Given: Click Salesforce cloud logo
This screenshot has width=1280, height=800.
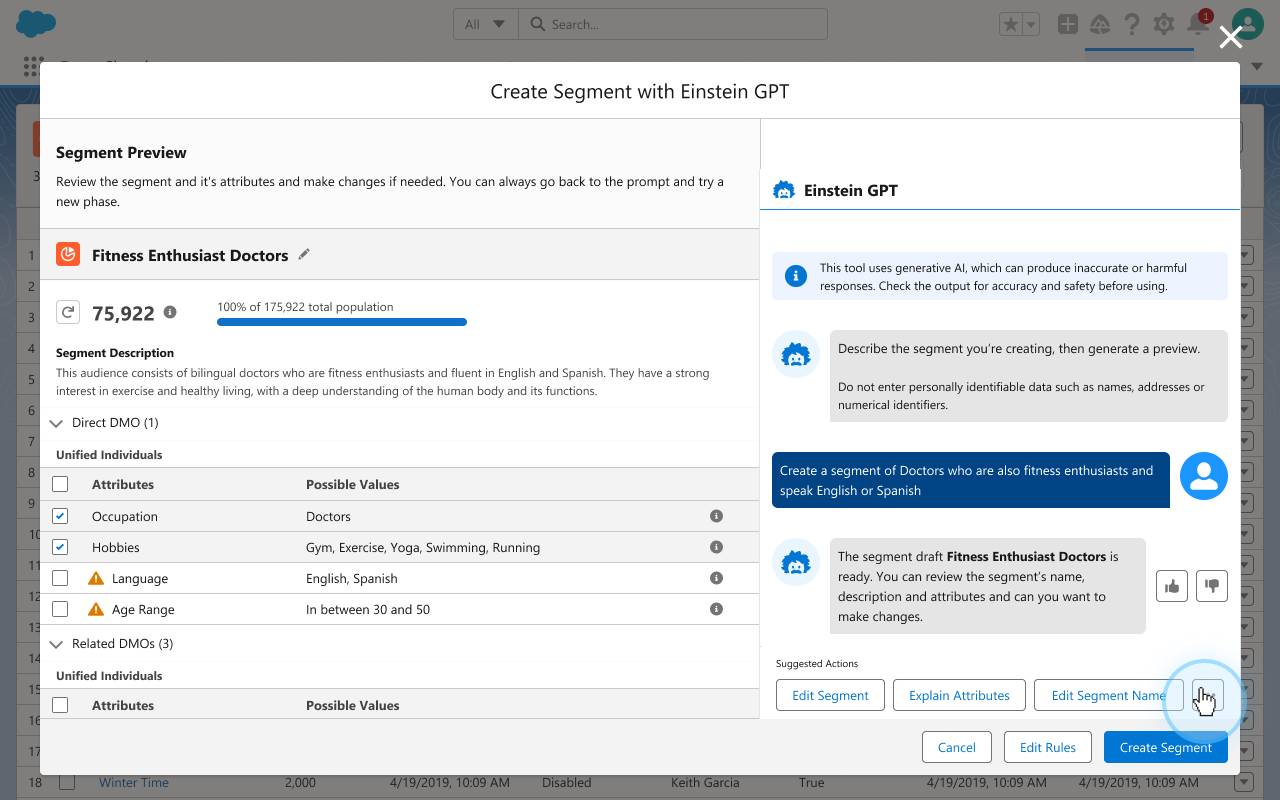Looking at the screenshot, I should click(37, 23).
